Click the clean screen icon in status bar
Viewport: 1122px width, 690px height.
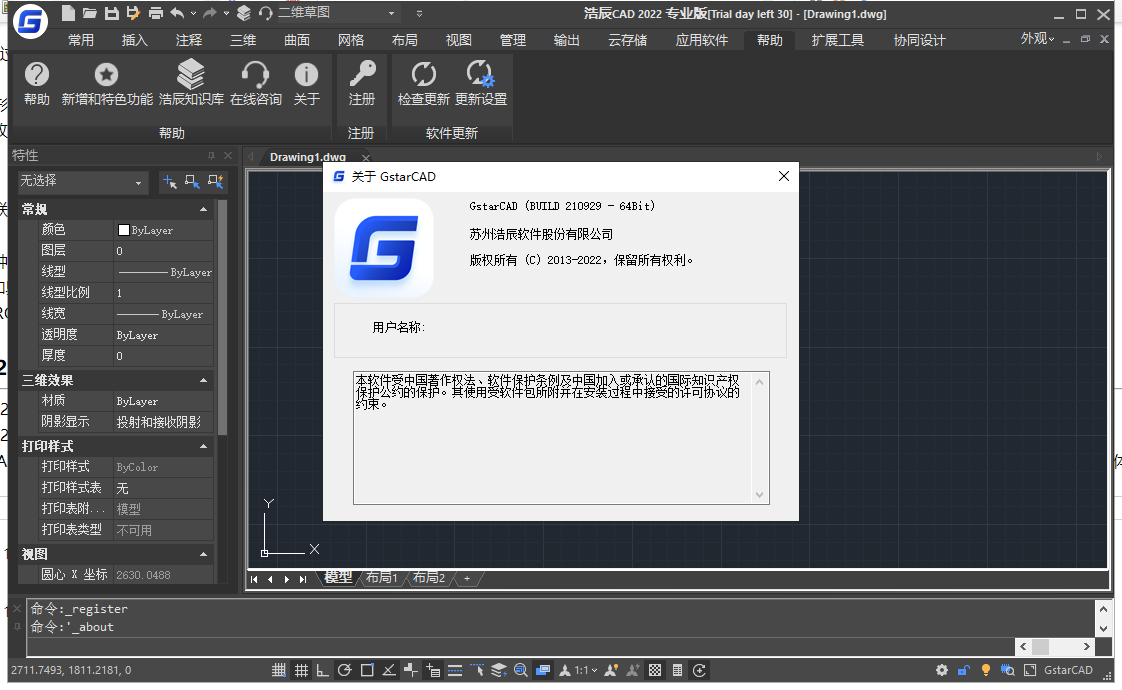[1030, 670]
